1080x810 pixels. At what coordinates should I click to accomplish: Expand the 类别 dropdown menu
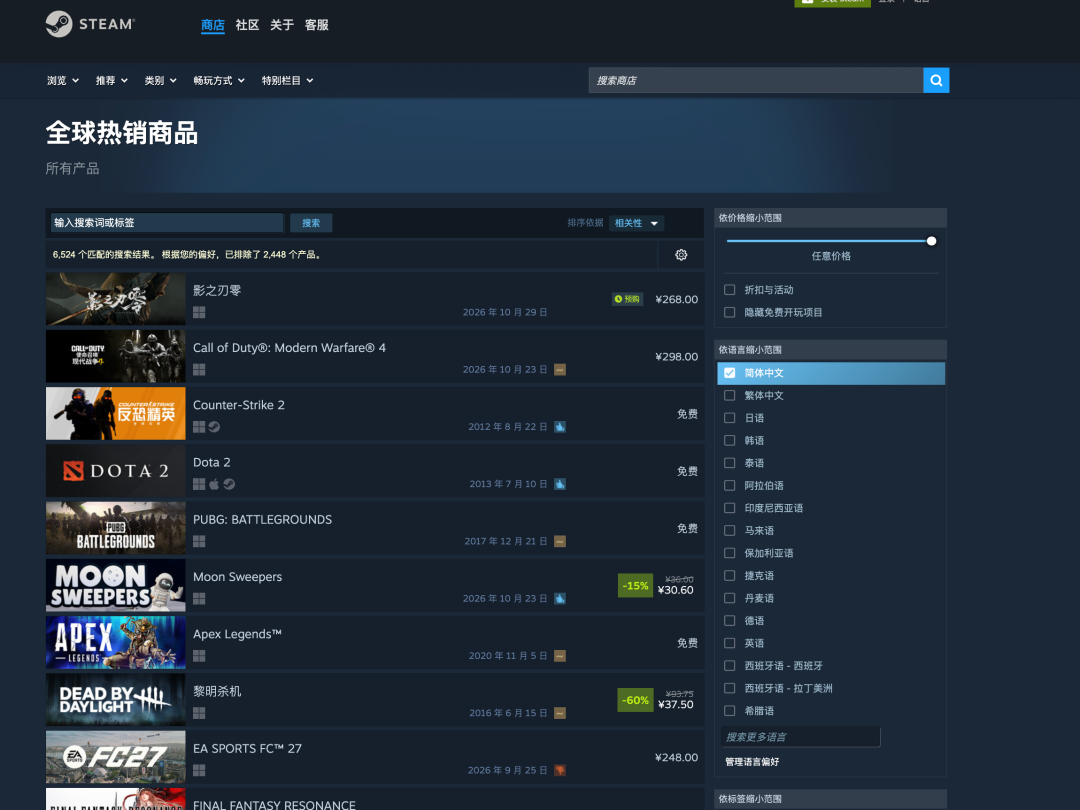[160, 81]
